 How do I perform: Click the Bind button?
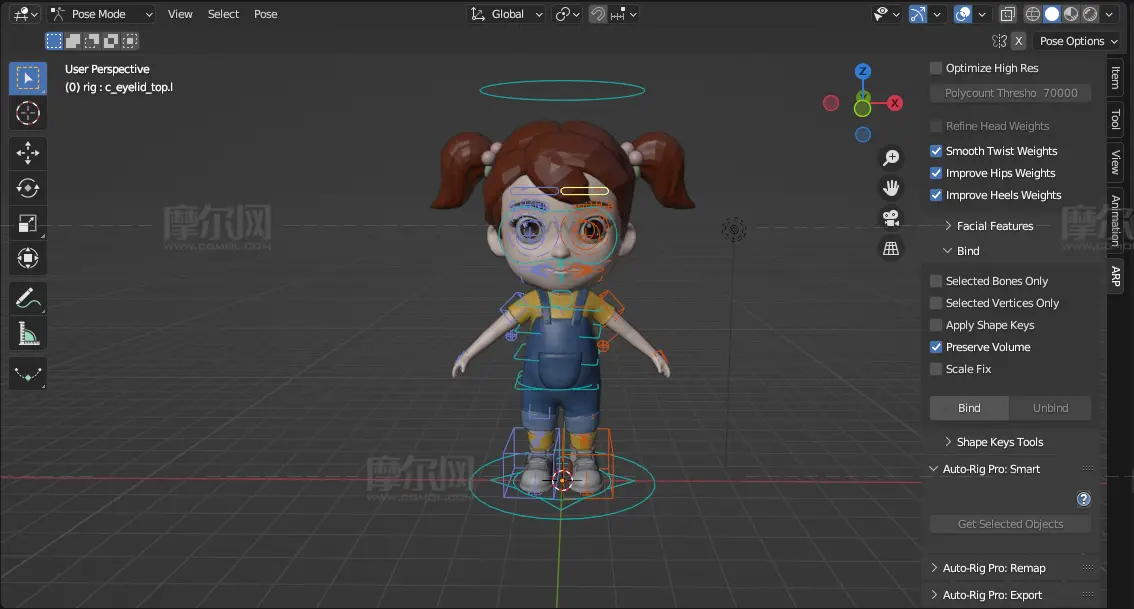point(969,408)
